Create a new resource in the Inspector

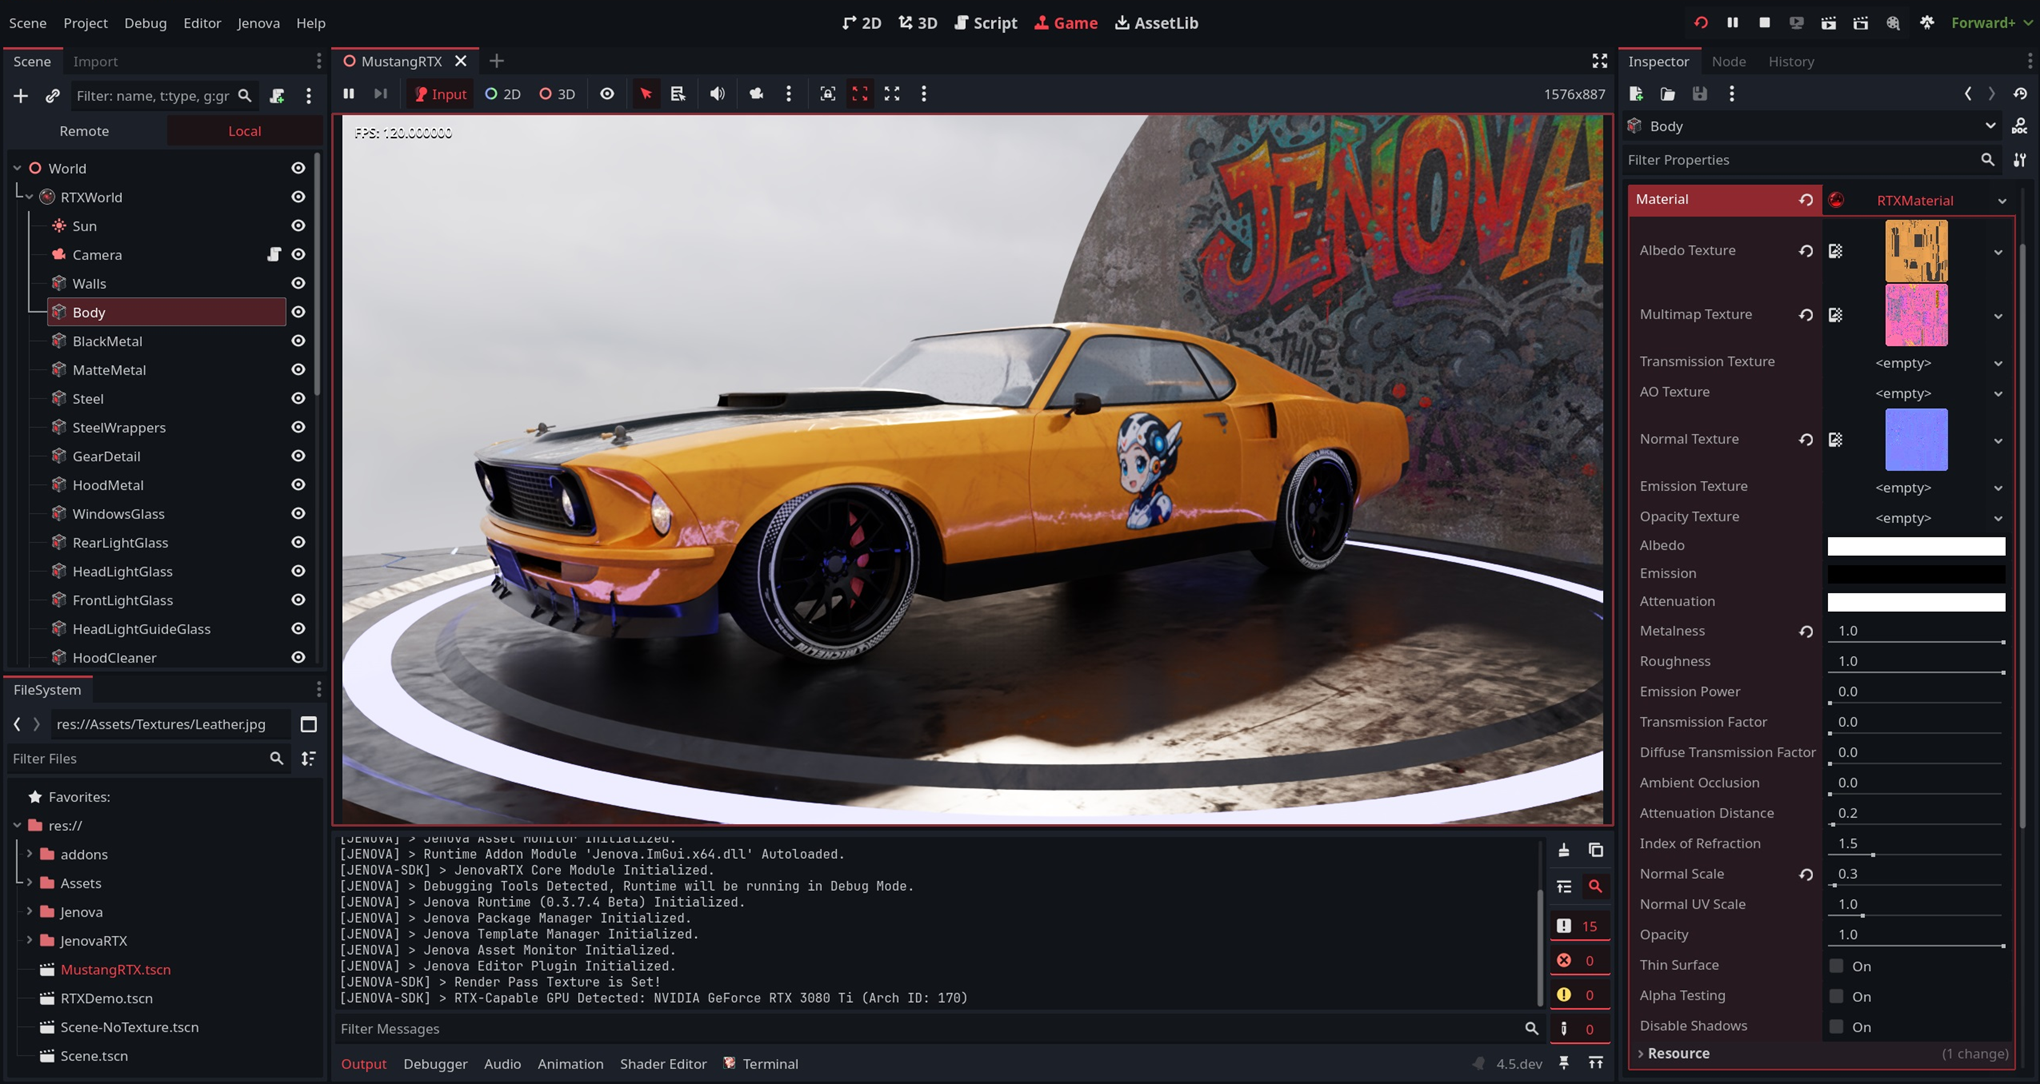click(x=1636, y=94)
